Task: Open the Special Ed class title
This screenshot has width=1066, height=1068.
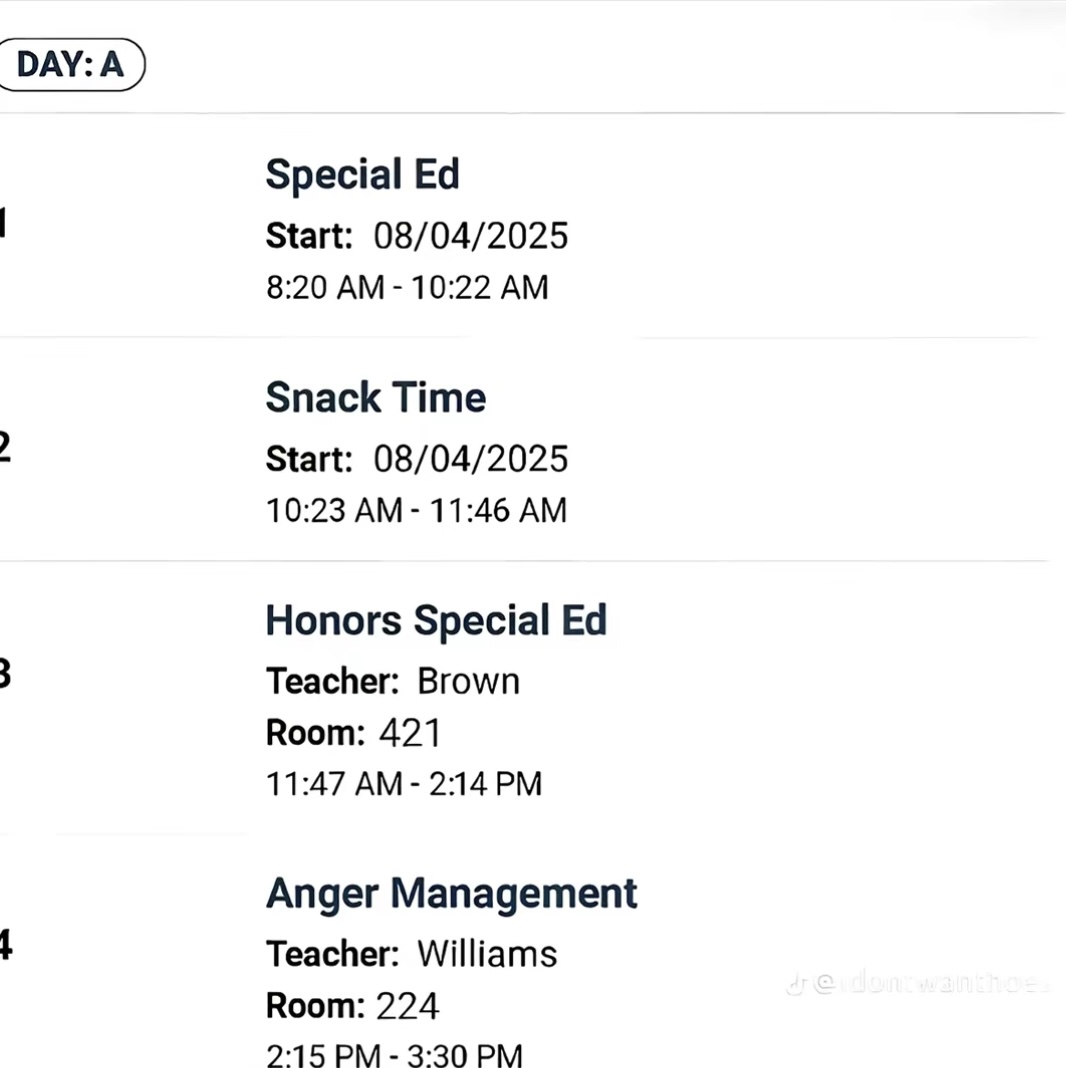Action: 362,174
